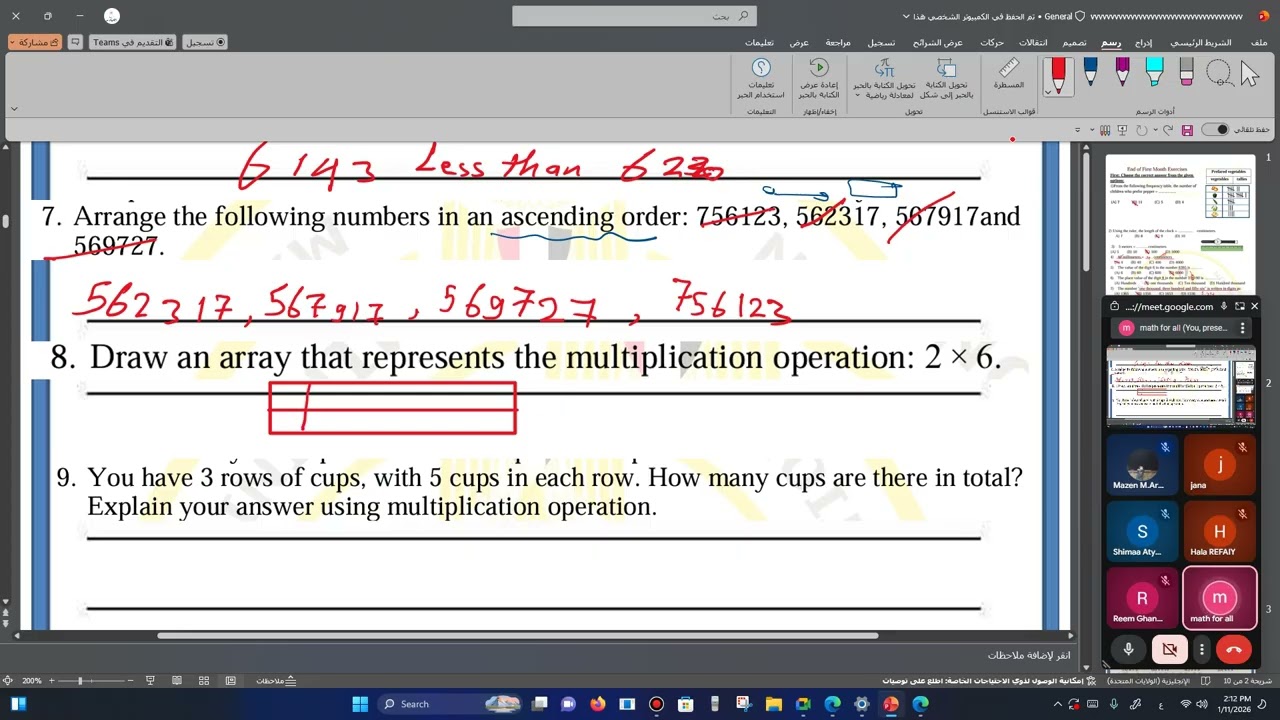
Task: Toggle AutoSave (حفظ تلقائي) switch
Action: 1214,130
